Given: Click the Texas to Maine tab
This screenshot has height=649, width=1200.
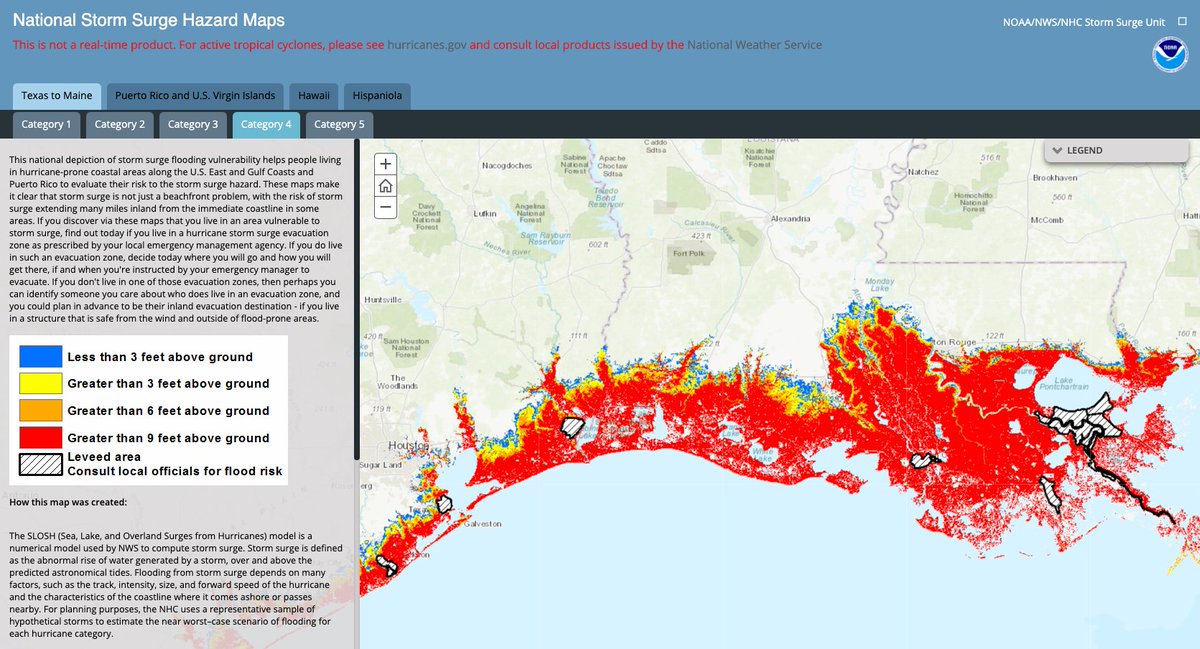Looking at the screenshot, I should click(57, 95).
